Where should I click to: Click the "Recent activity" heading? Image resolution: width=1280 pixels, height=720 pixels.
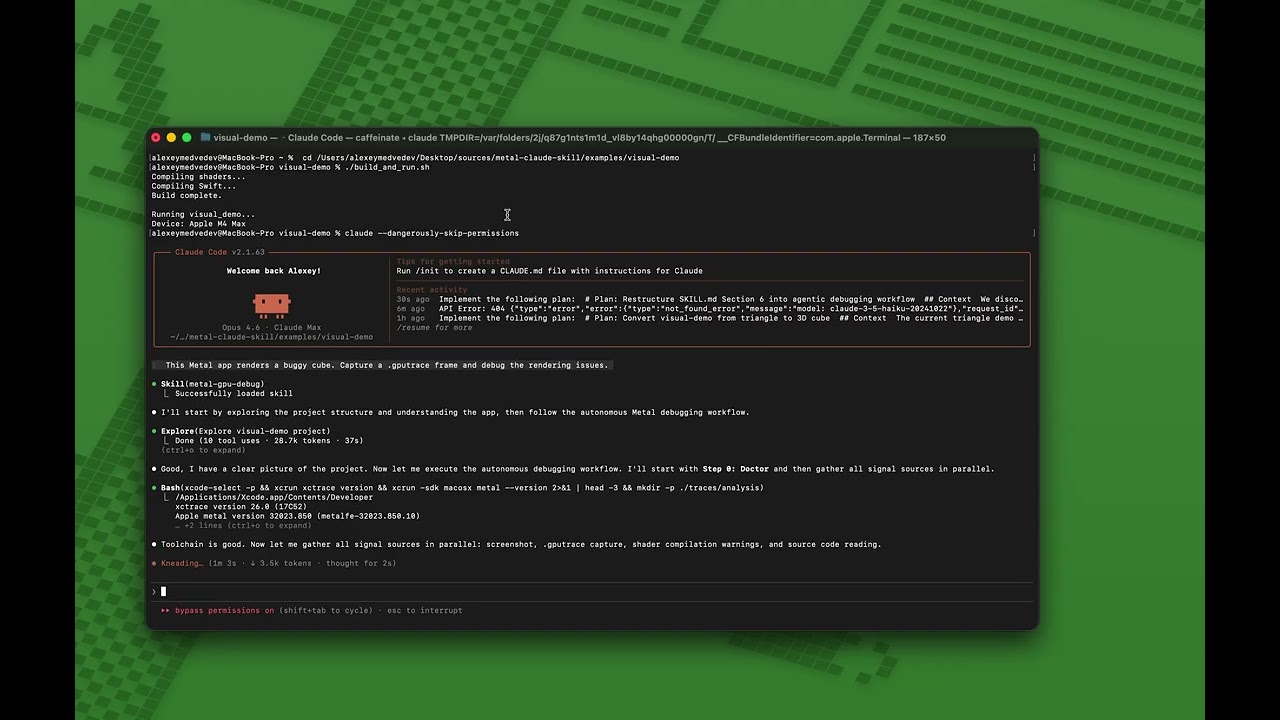(432, 290)
